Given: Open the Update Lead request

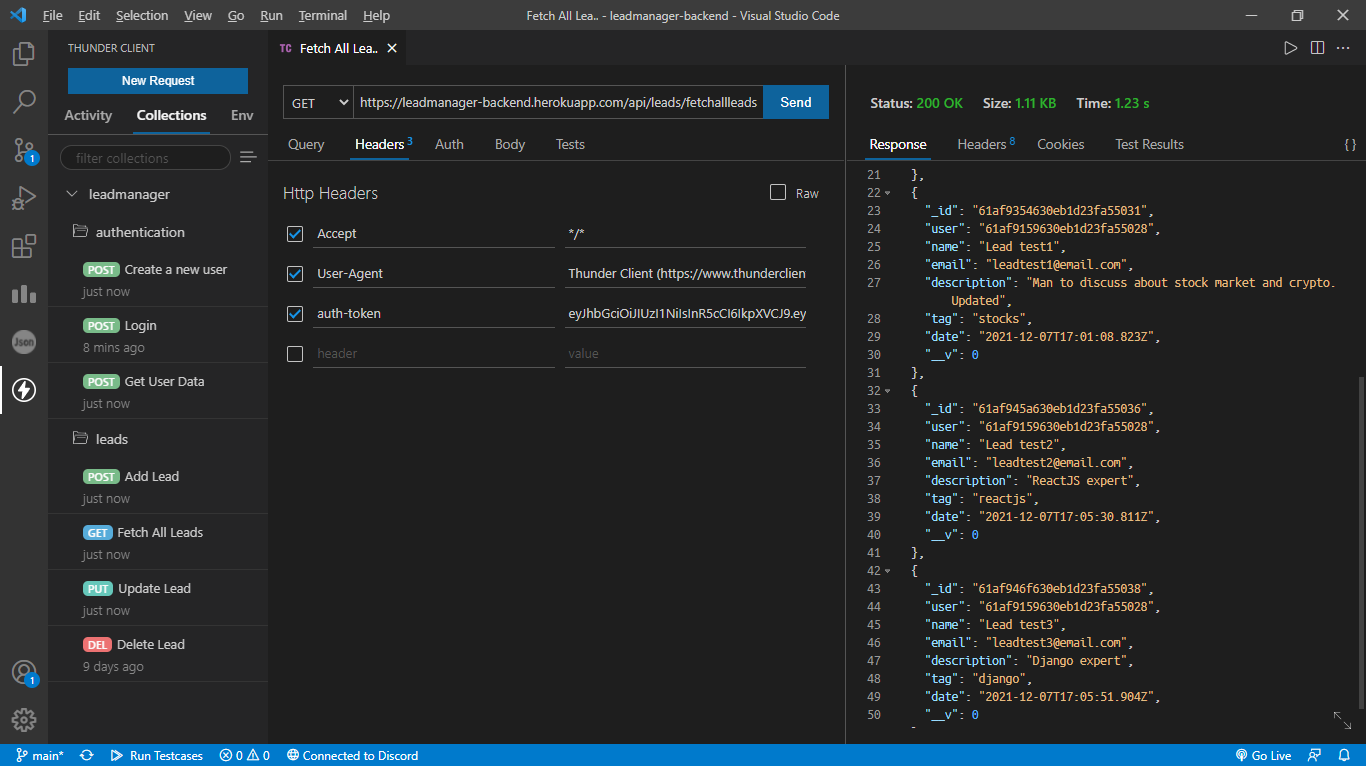Looking at the screenshot, I should [158, 598].
